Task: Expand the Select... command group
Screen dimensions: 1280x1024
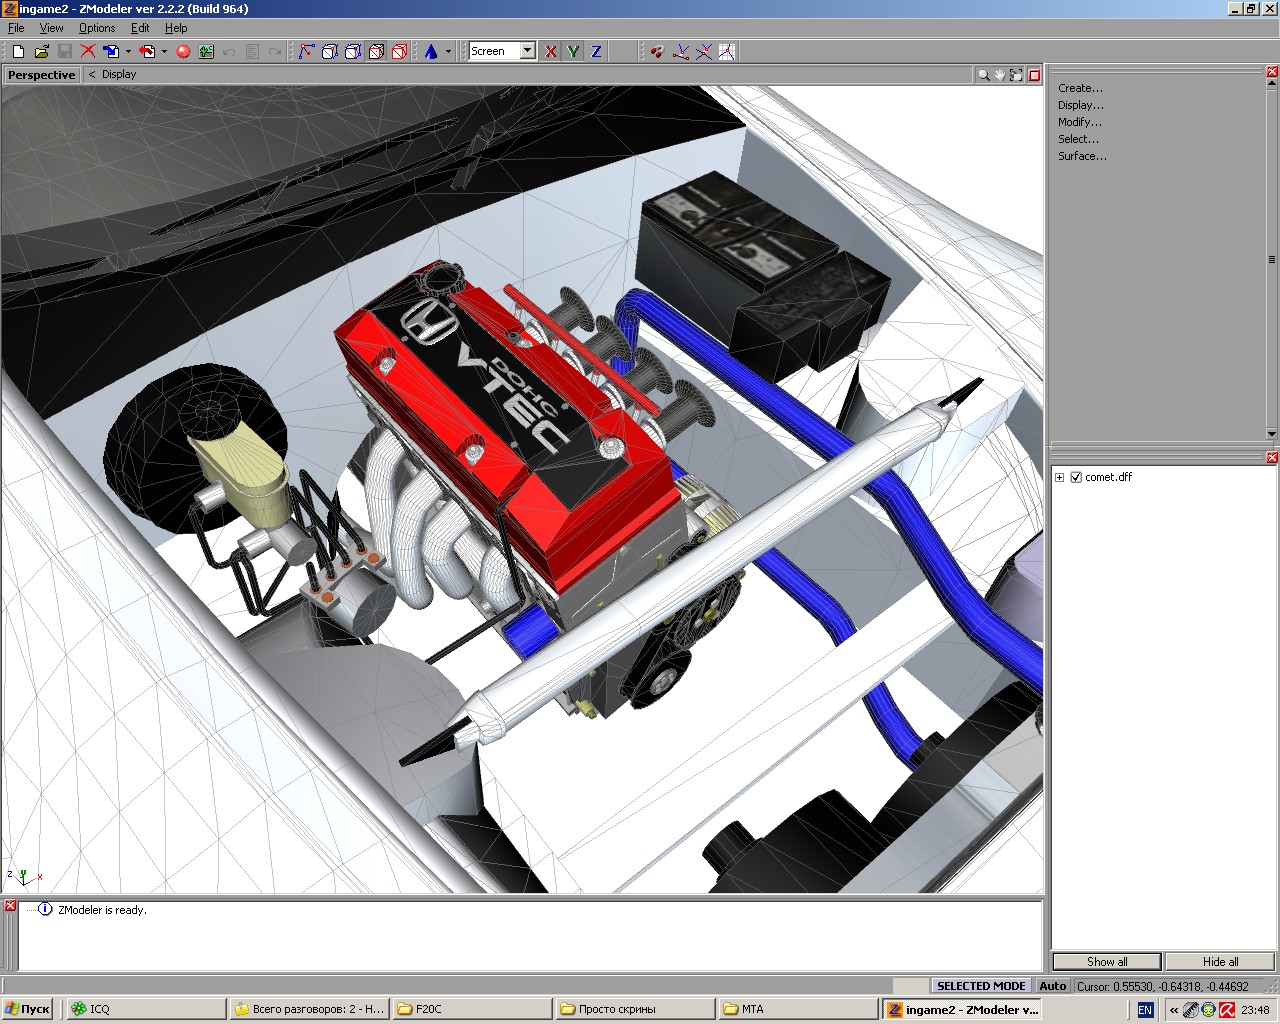Action: (1078, 139)
